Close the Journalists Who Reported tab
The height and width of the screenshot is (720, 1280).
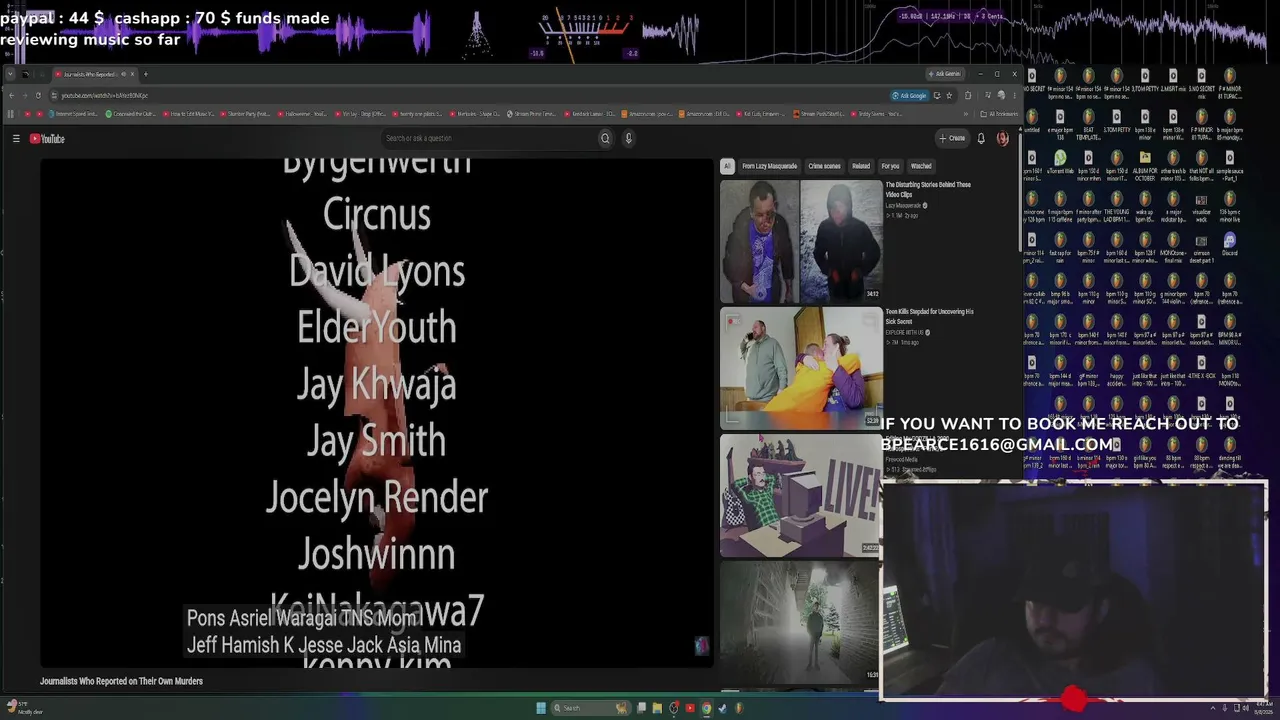133,74
